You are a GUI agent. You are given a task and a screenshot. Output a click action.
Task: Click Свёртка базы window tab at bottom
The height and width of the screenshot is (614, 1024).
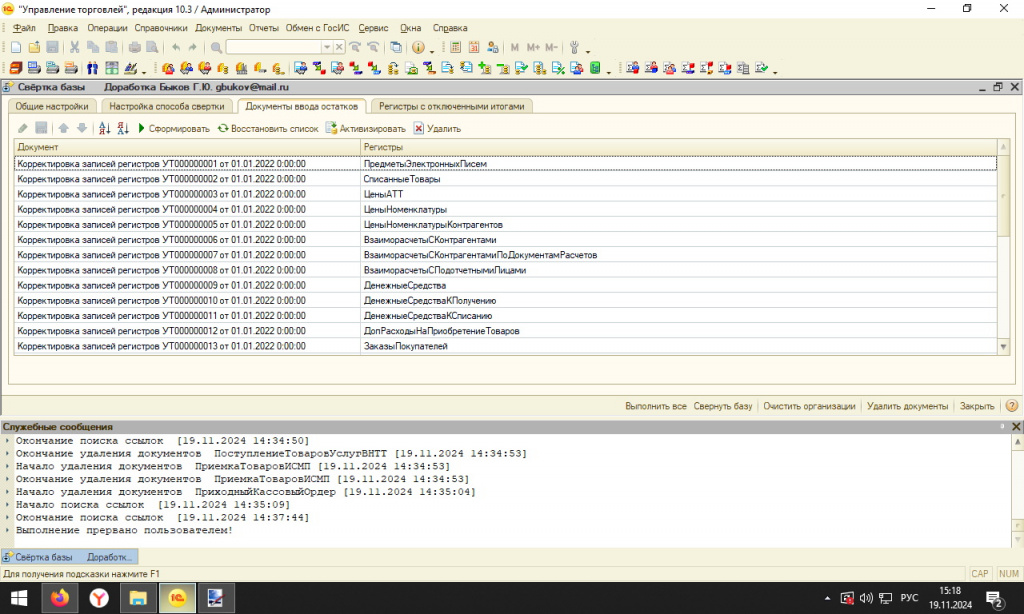(x=69, y=557)
